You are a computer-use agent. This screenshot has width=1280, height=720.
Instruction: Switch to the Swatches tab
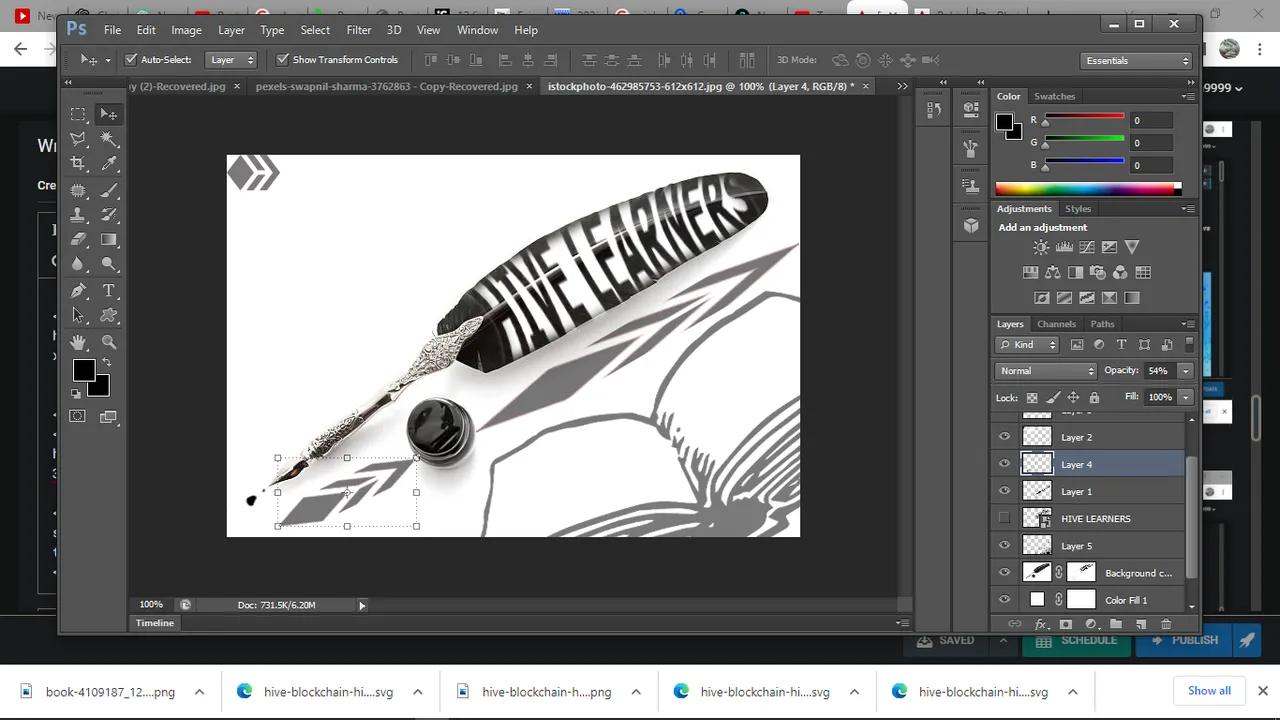point(1054,96)
